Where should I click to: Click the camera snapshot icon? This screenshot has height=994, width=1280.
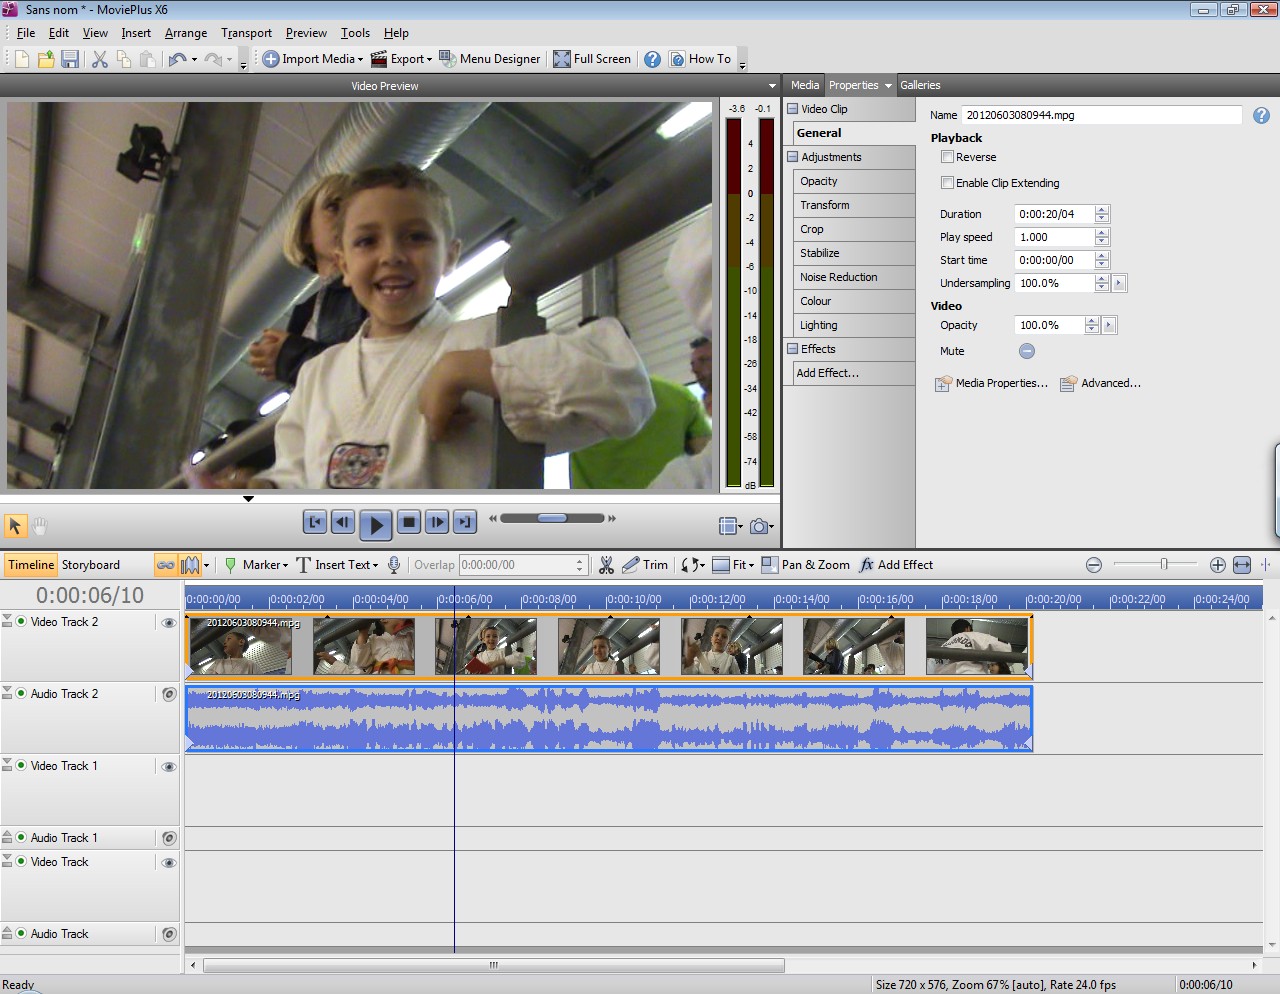coord(759,526)
